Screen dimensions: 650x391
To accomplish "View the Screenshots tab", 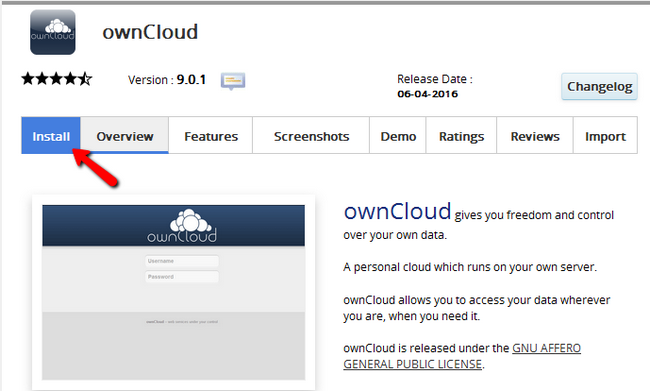I will (x=311, y=136).
